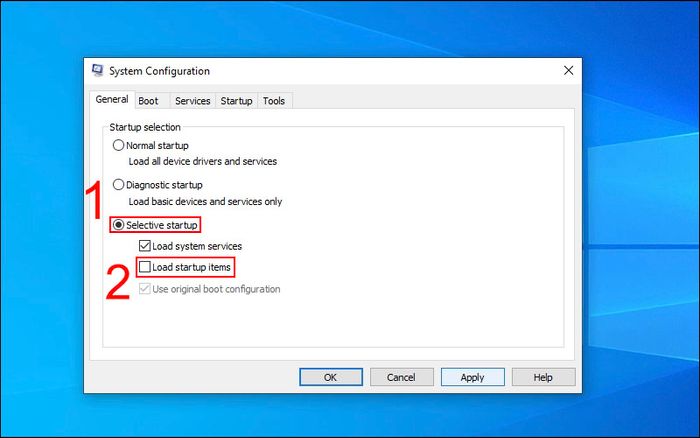Click the 'Load all device drivers and services' text
The height and width of the screenshot is (438, 700).
coord(203,161)
